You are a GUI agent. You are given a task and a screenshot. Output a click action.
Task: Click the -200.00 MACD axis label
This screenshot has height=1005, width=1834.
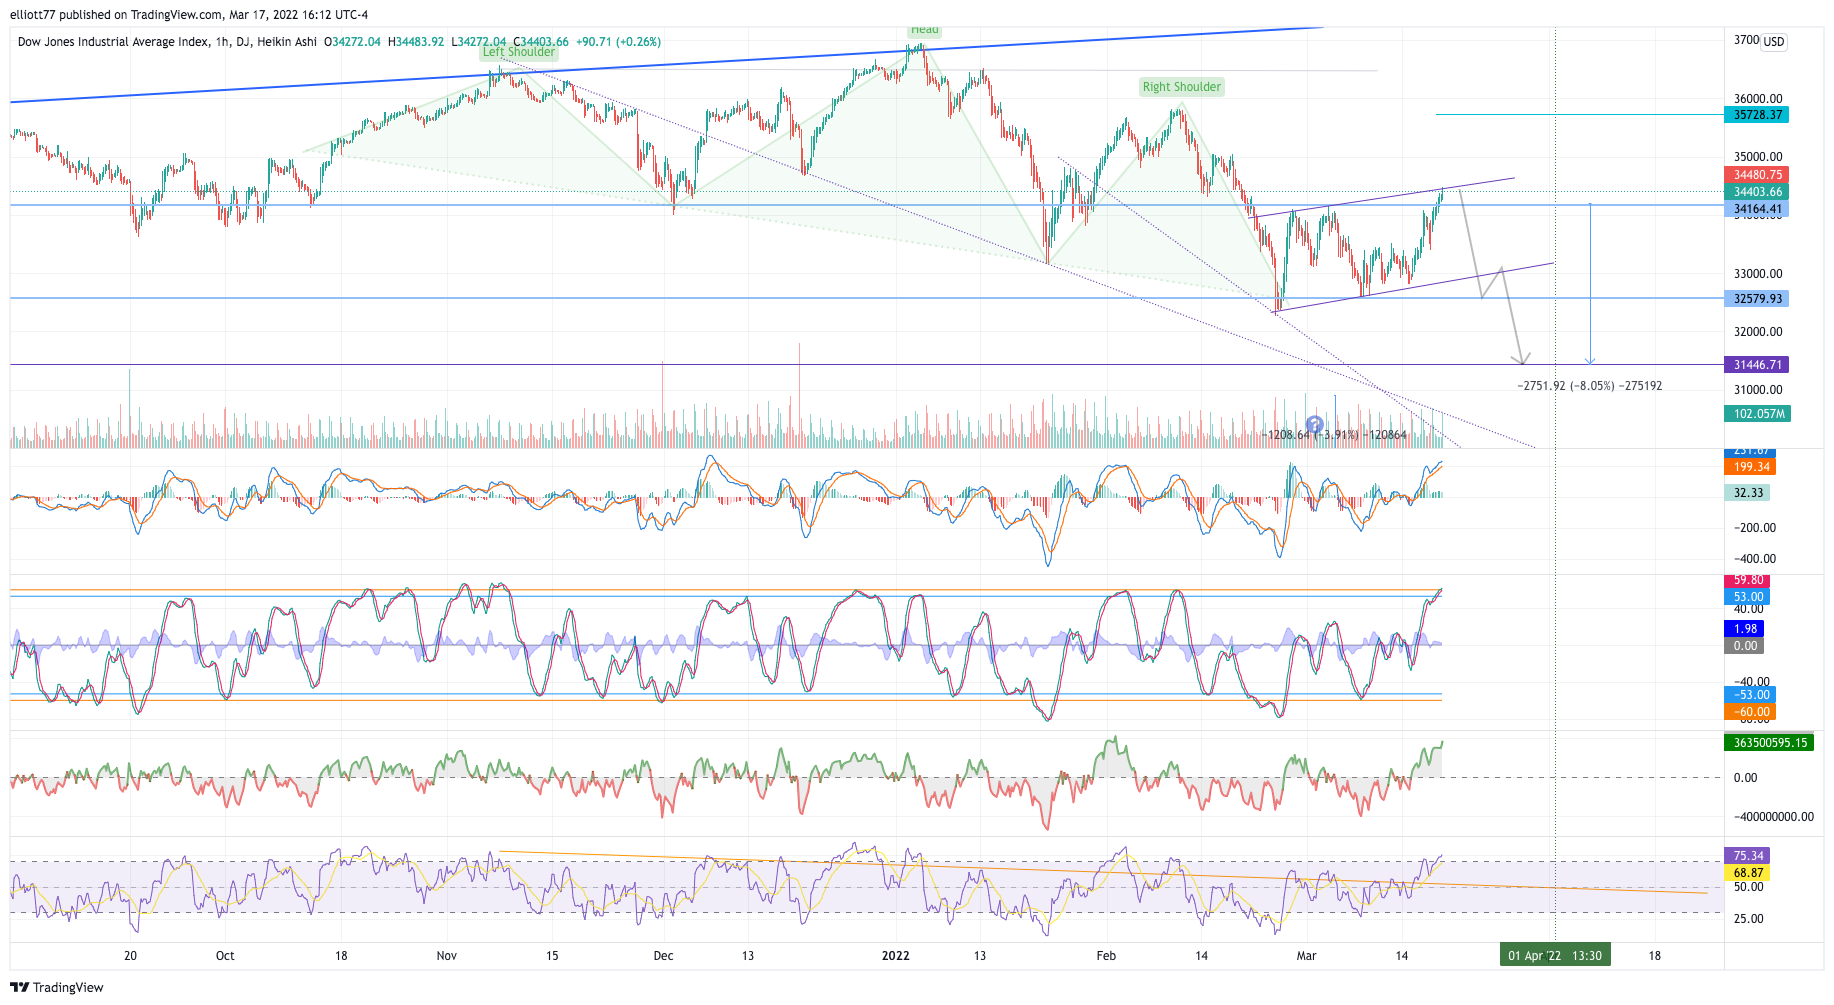click(x=1755, y=528)
